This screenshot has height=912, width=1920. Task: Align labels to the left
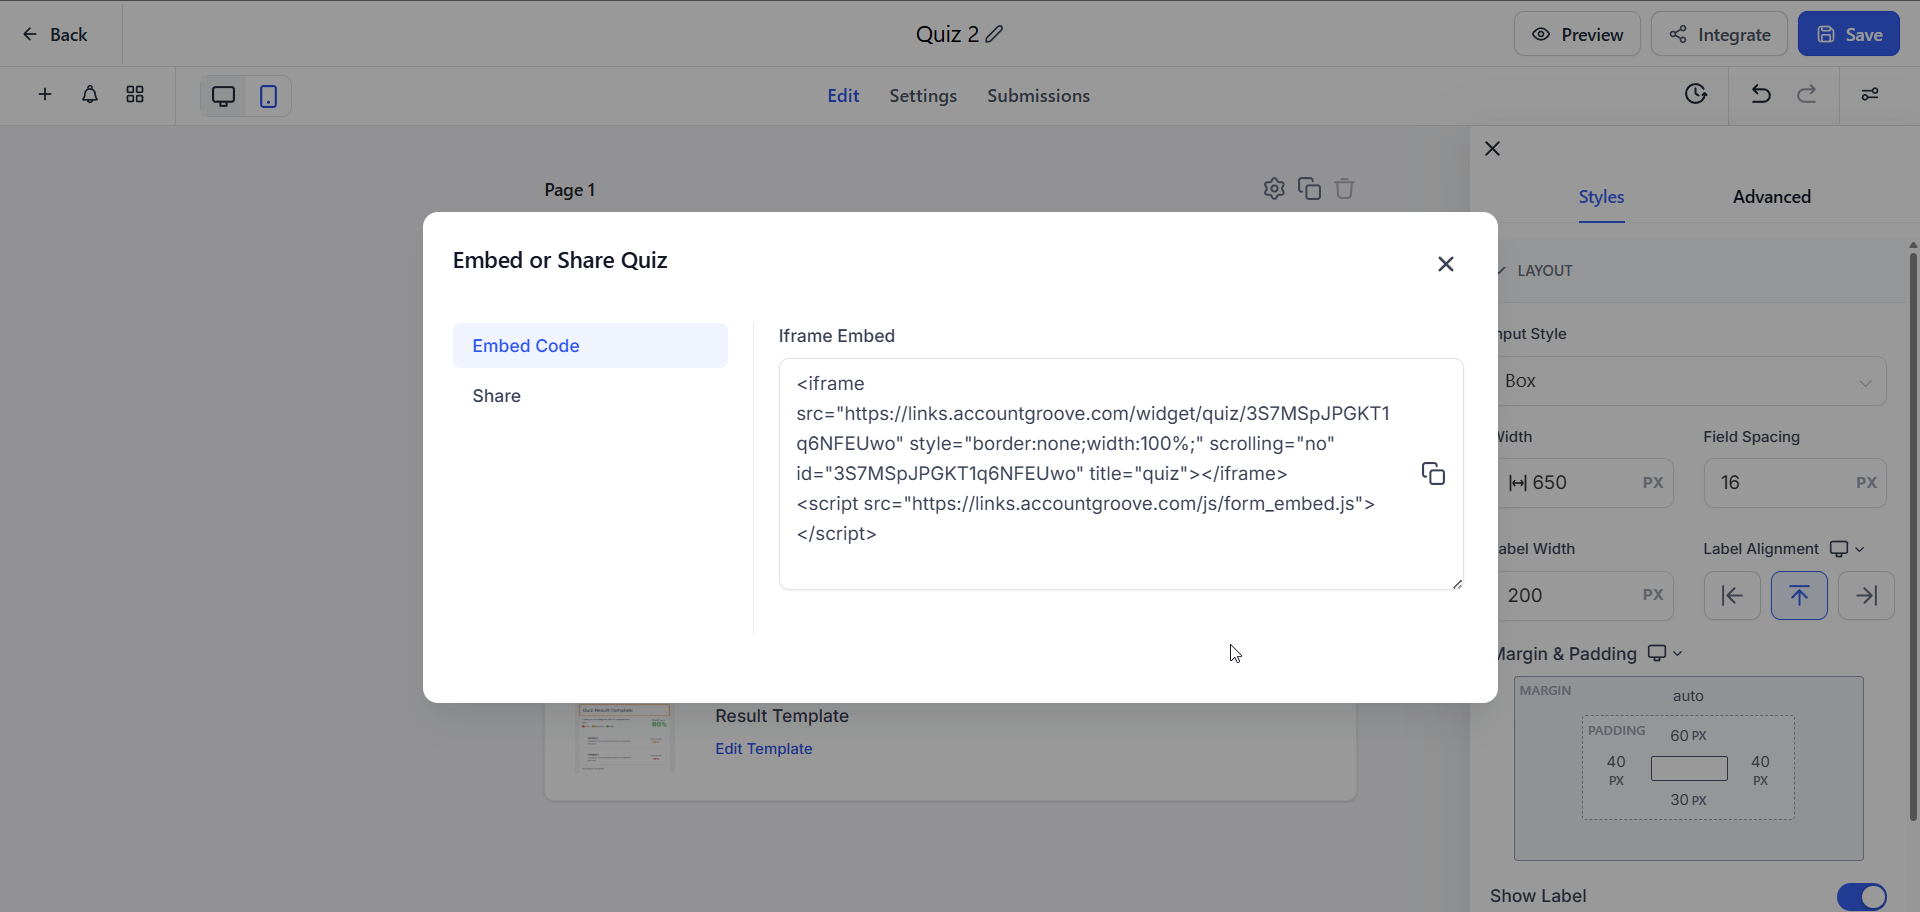[1732, 596]
